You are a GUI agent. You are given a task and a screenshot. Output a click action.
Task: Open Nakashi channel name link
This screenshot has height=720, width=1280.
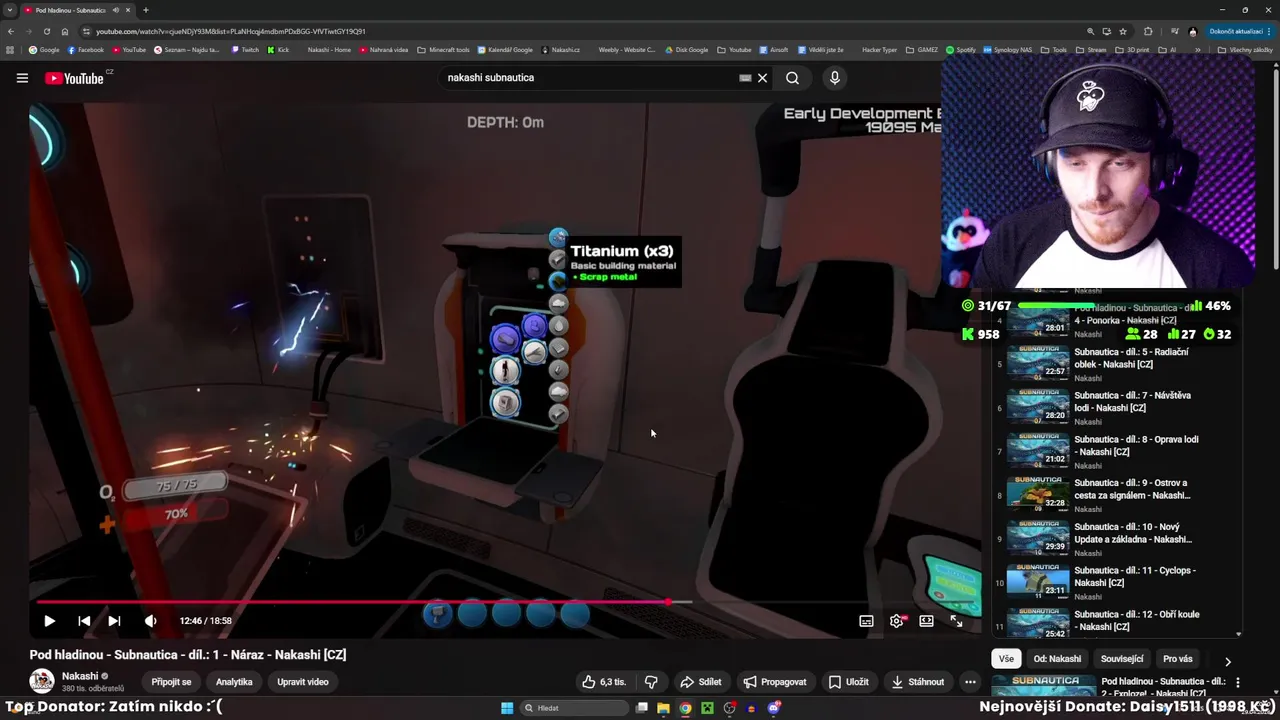point(80,676)
